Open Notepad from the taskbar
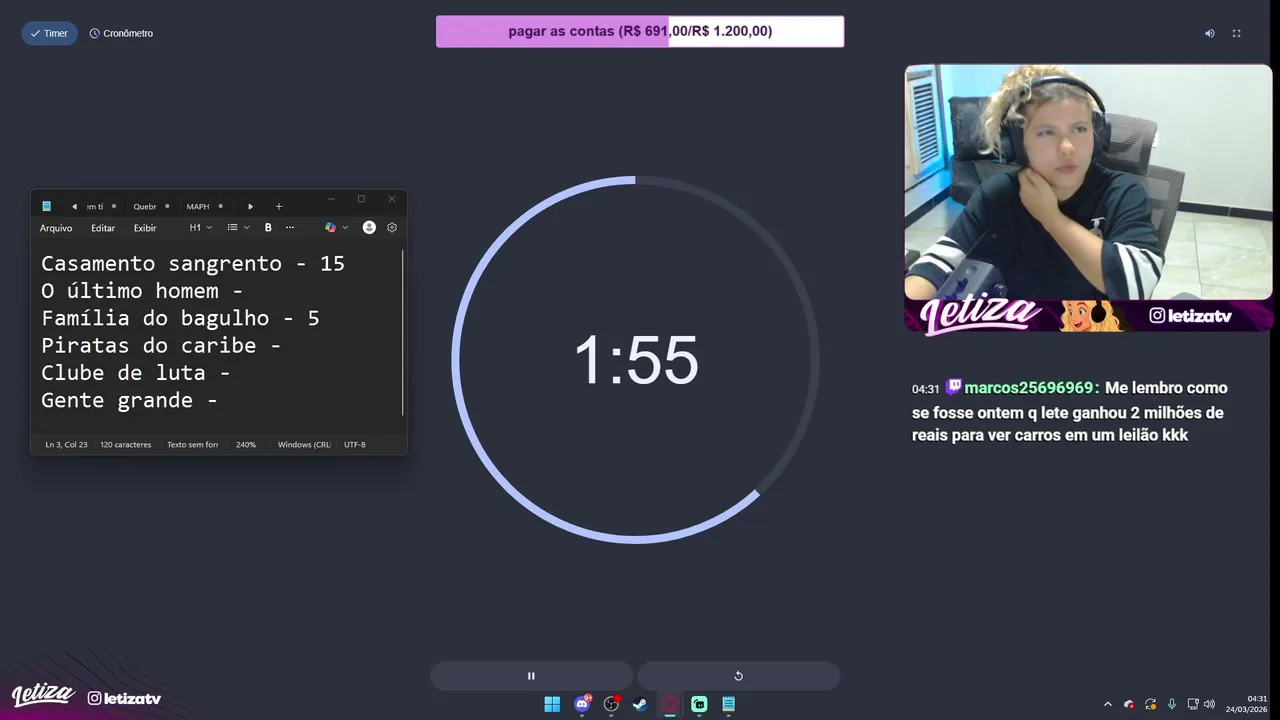Image resolution: width=1280 pixels, height=720 pixels. click(x=729, y=704)
